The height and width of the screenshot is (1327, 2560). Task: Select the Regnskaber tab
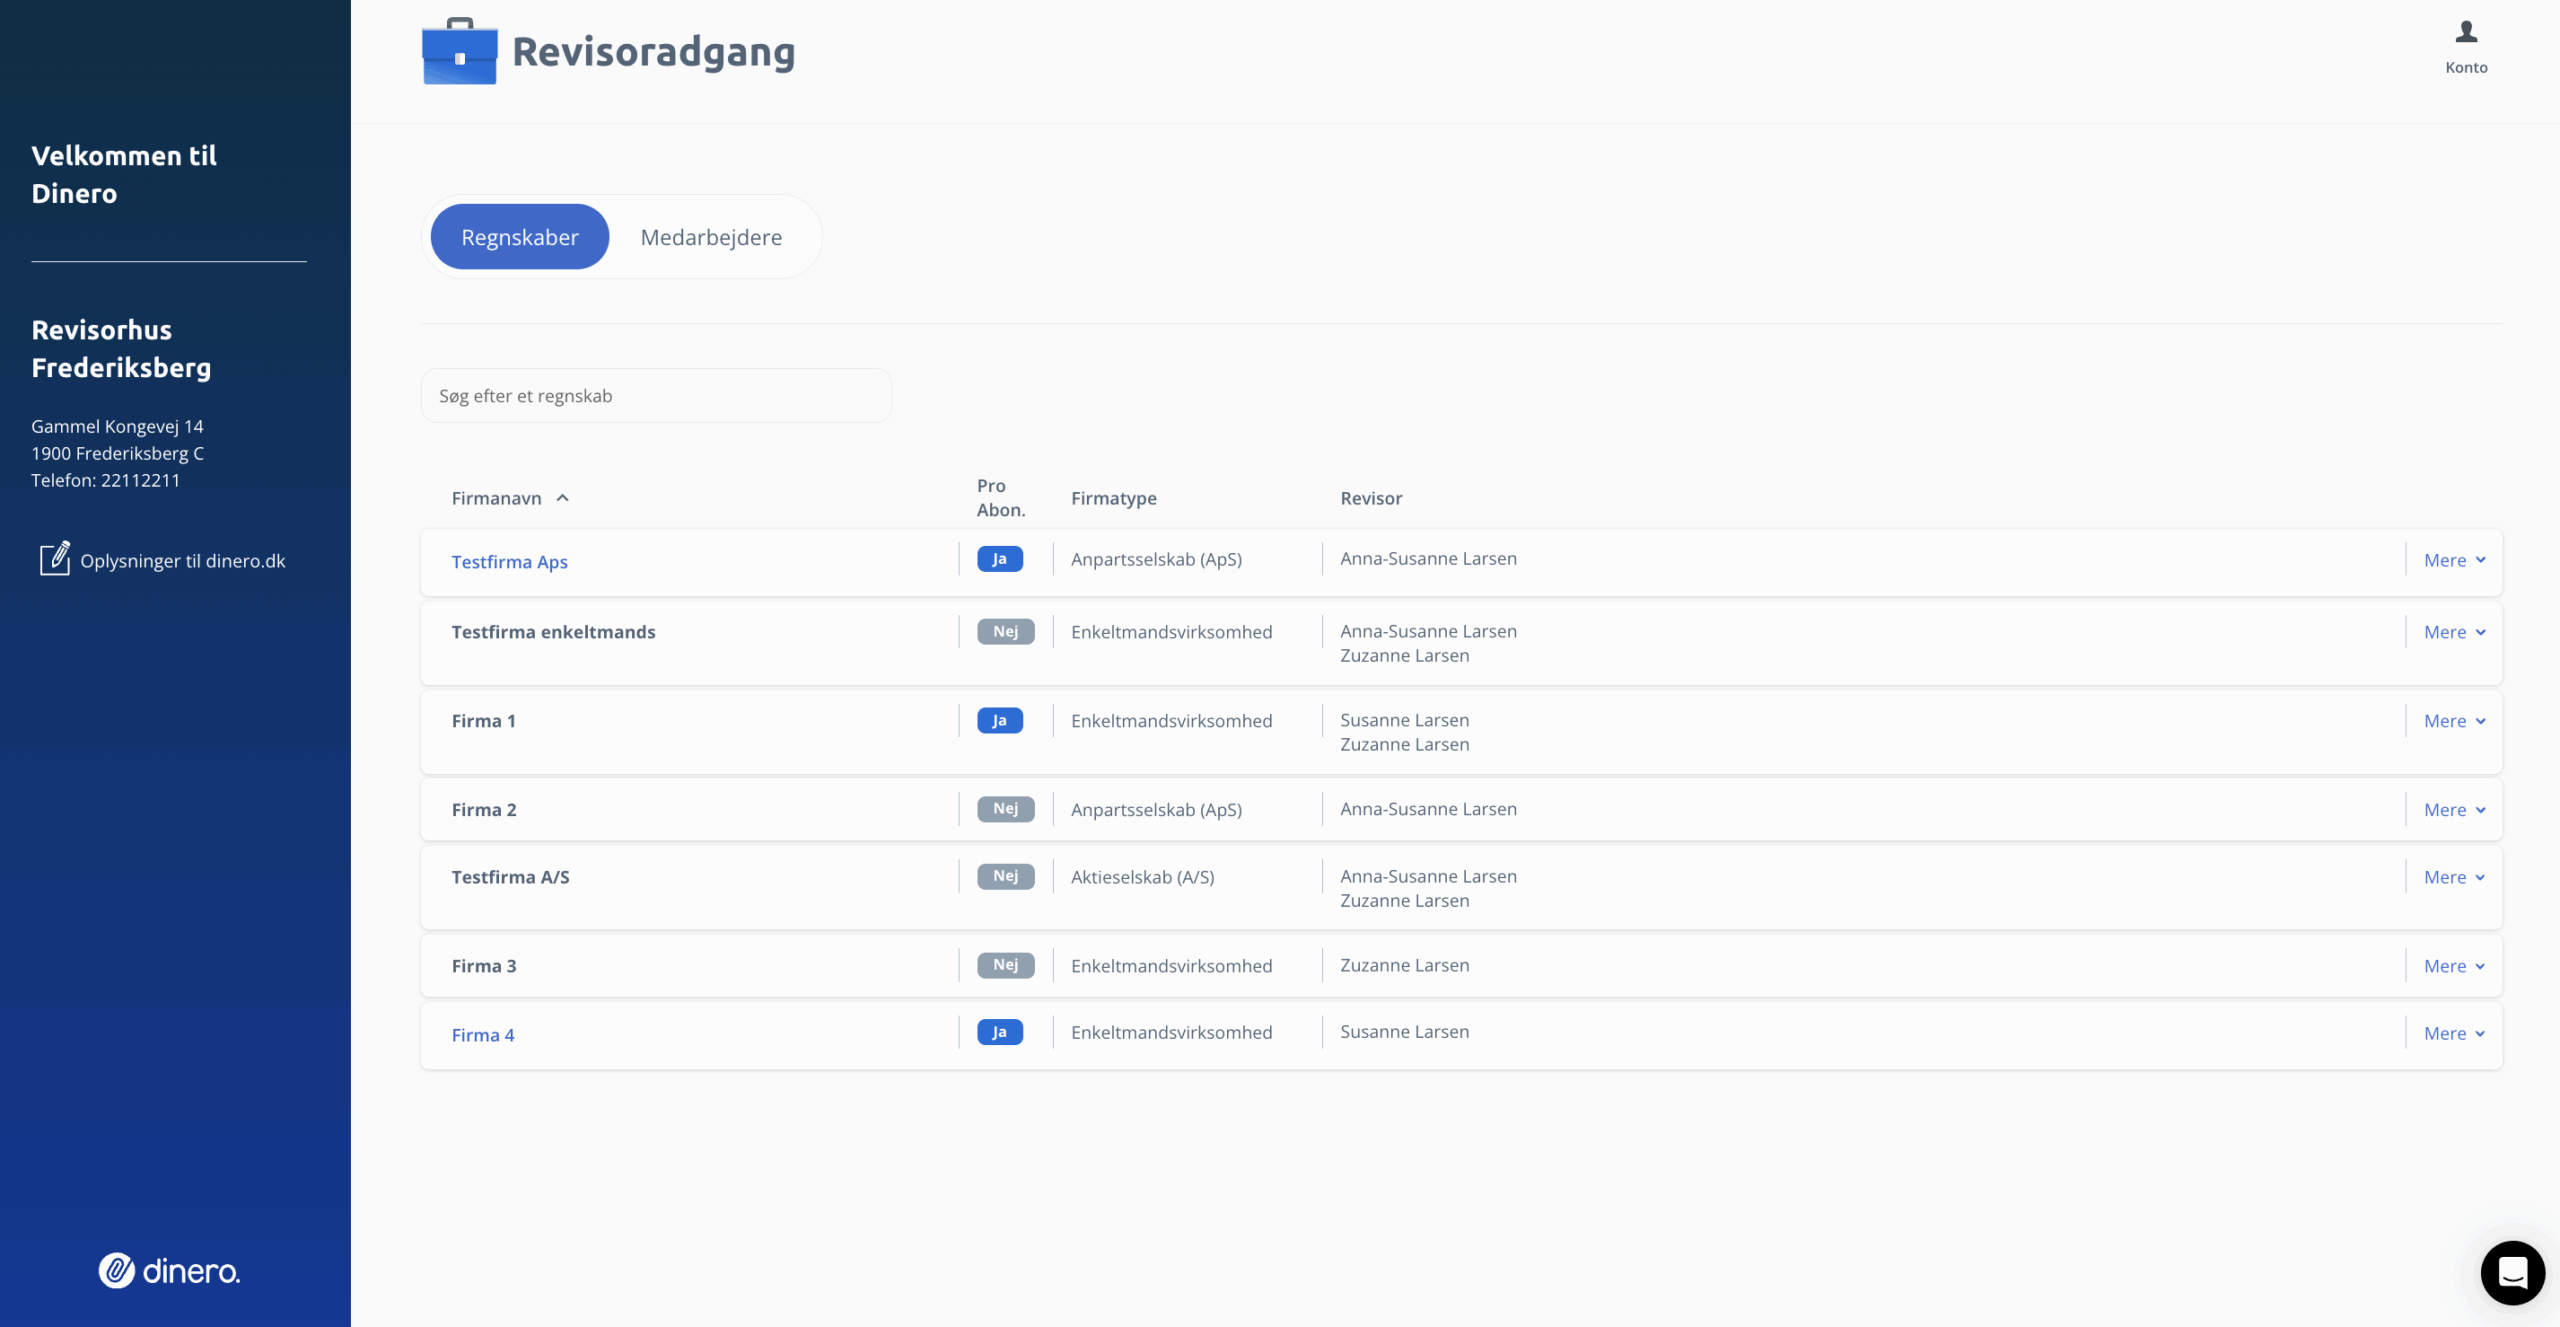click(x=519, y=237)
